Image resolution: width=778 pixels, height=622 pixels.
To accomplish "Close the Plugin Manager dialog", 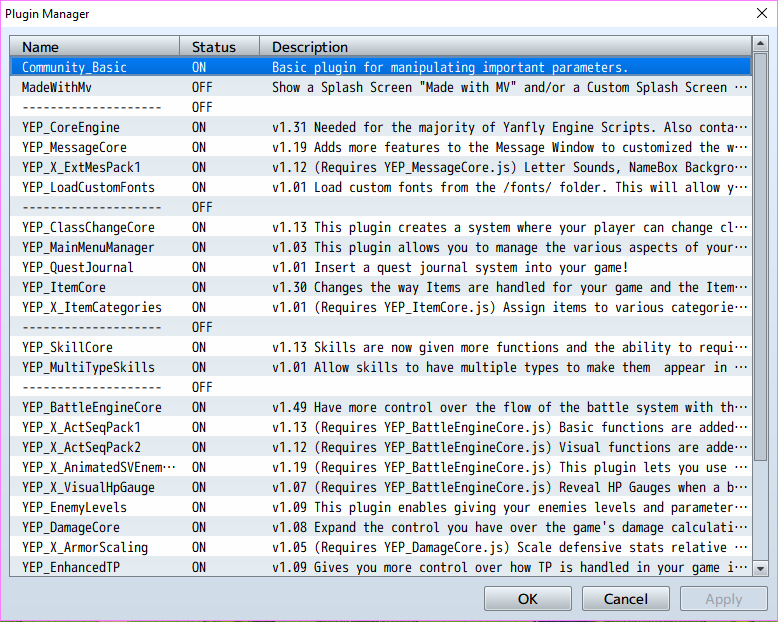I will [762, 13].
